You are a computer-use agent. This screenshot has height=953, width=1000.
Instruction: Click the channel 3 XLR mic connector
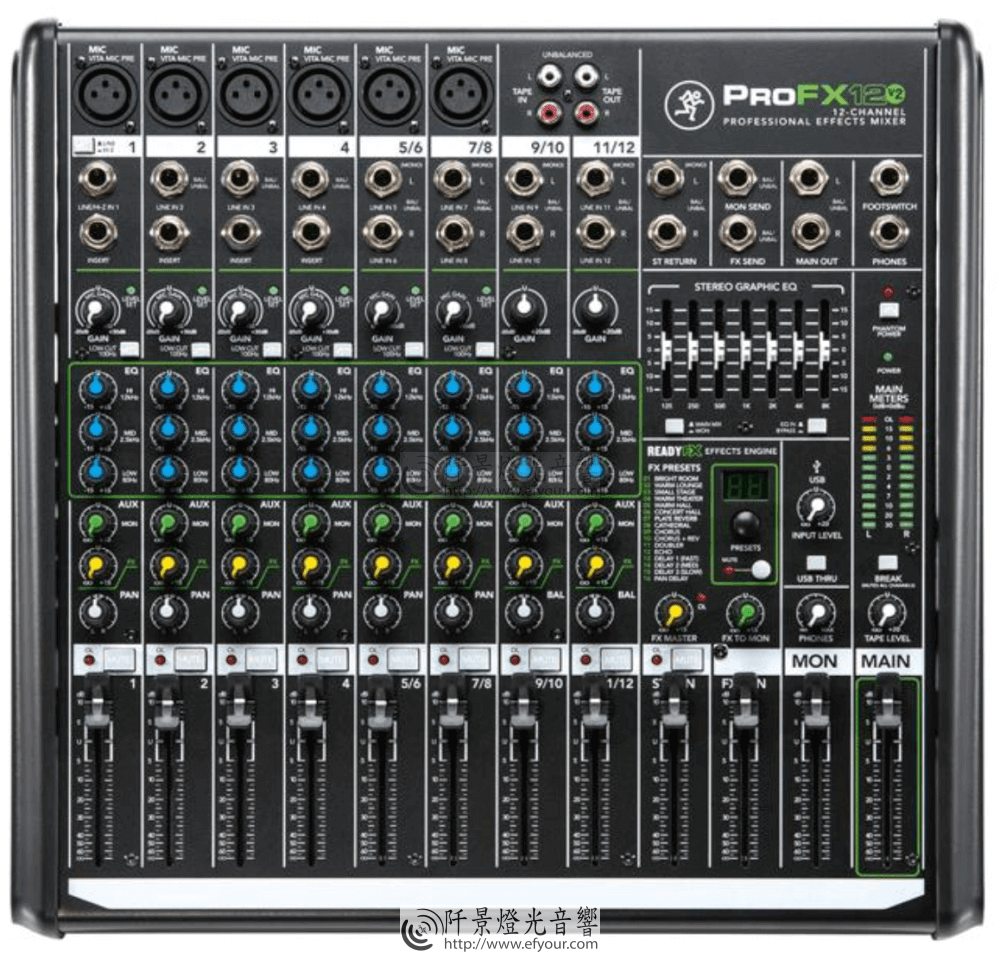click(x=247, y=94)
